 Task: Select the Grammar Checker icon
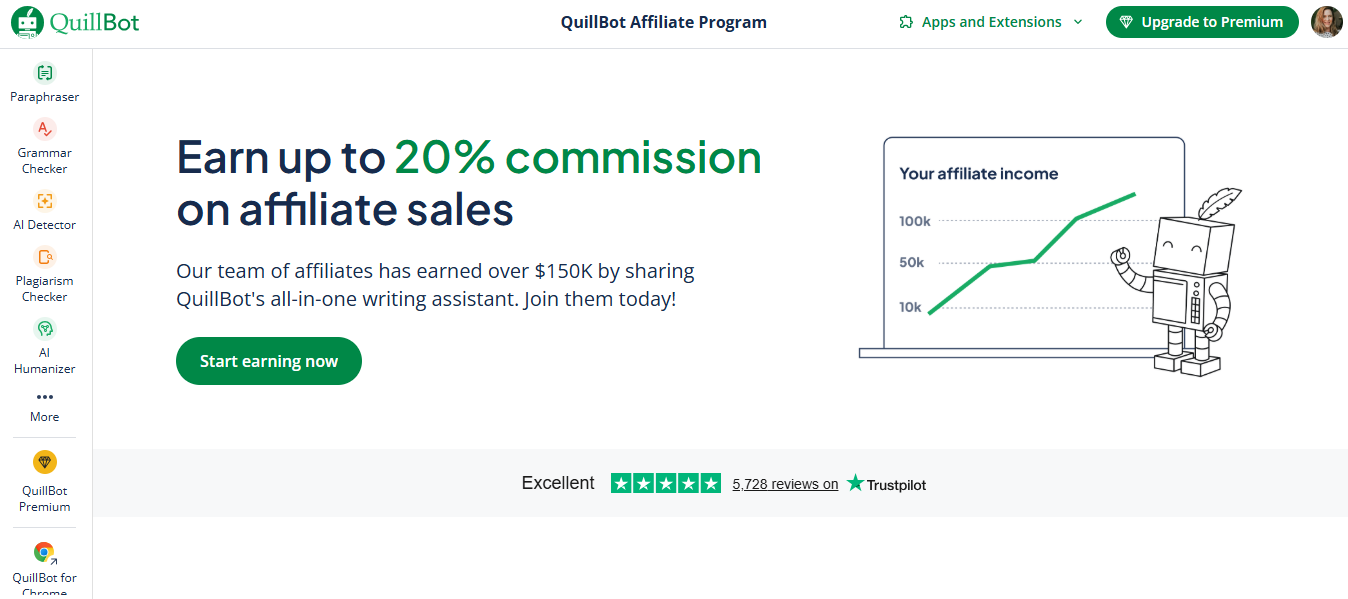(x=45, y=129)
